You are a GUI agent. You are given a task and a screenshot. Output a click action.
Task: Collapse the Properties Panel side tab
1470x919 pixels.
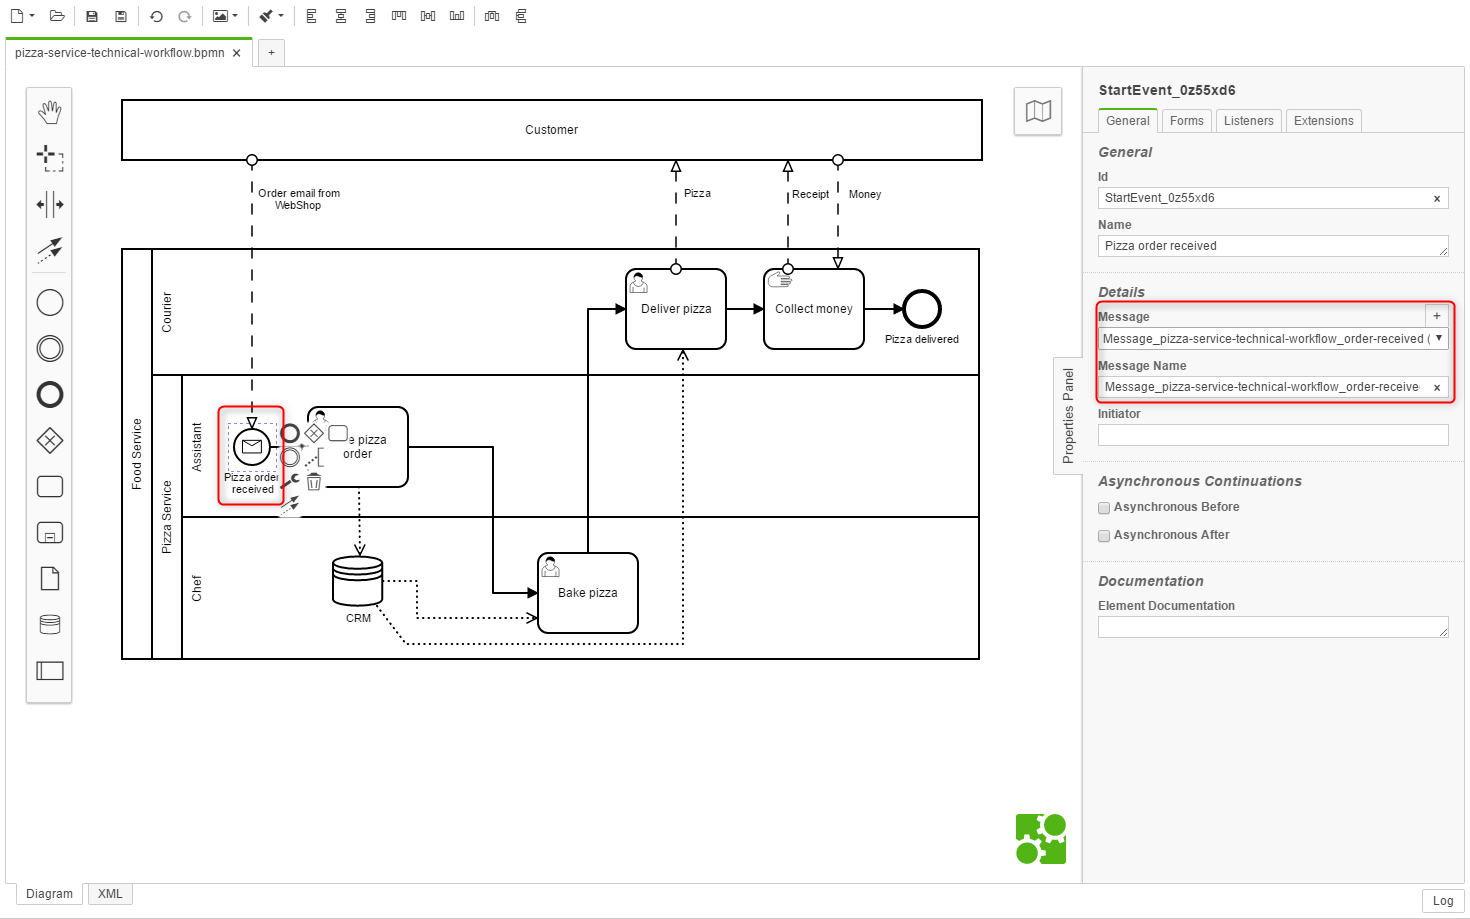(1068, 415)
